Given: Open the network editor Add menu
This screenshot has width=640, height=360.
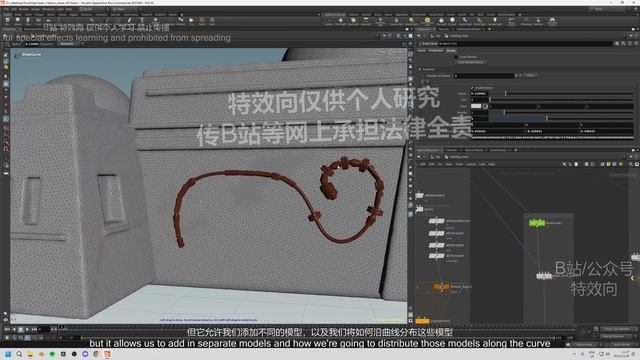Looking at the screenshot, I should 423,164.
